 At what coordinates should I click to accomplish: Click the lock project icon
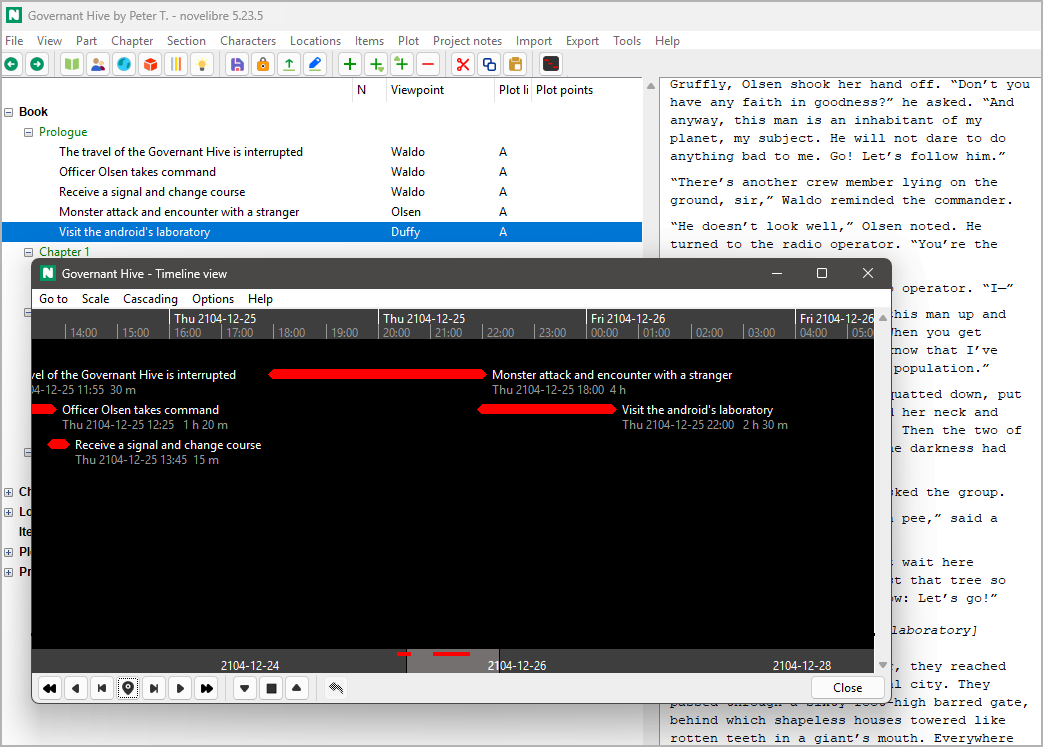pos(262,63)
